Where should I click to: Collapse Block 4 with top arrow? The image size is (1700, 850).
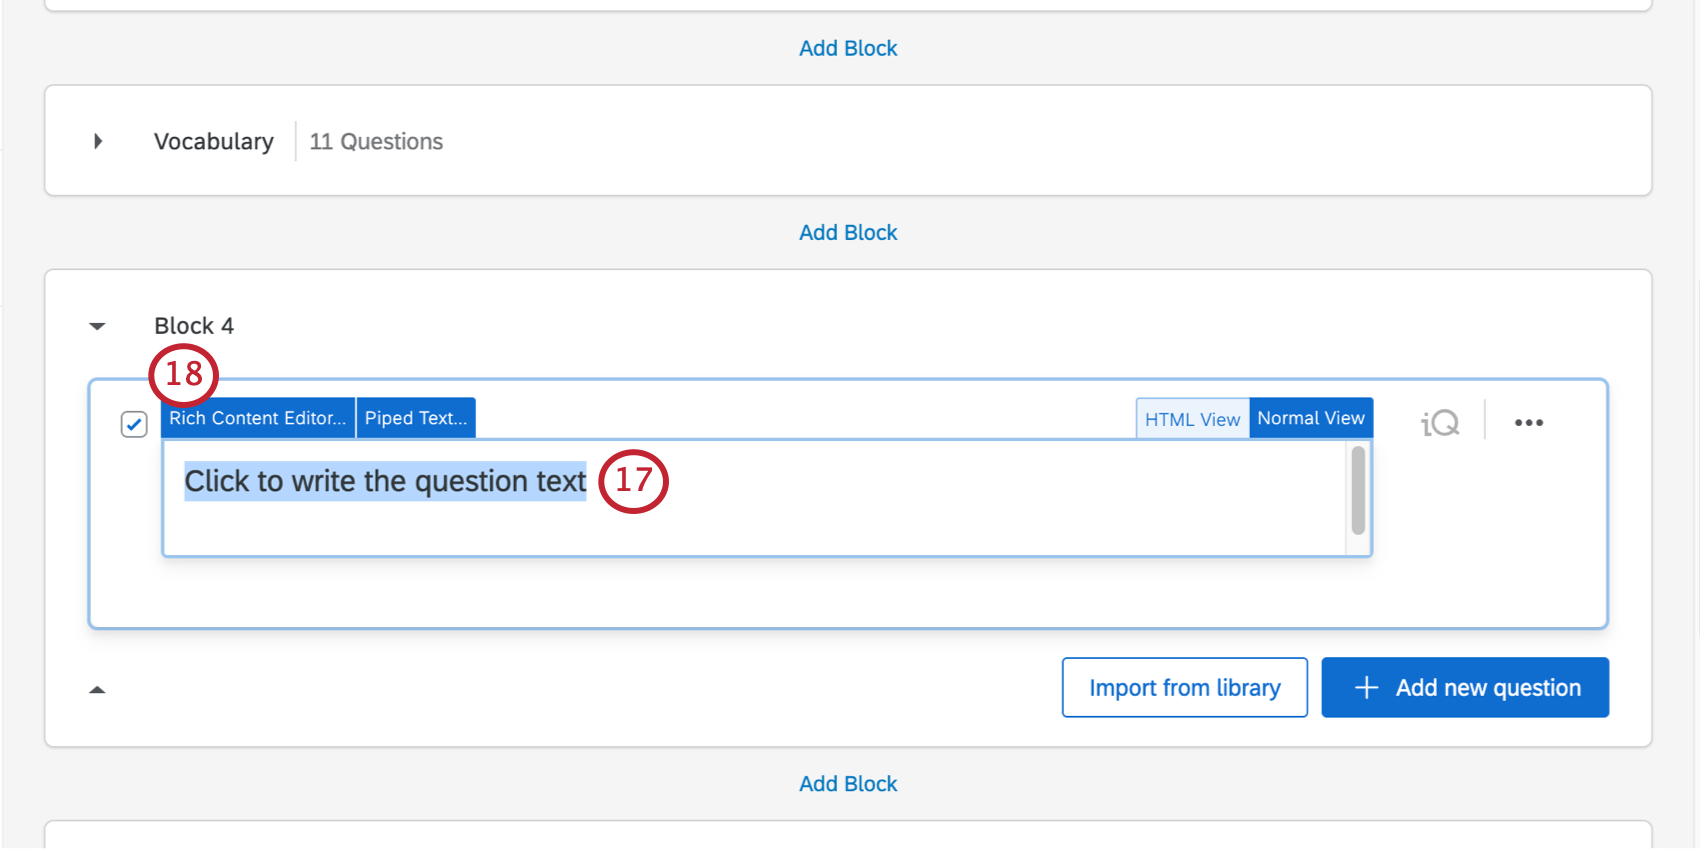pos(97,326)
